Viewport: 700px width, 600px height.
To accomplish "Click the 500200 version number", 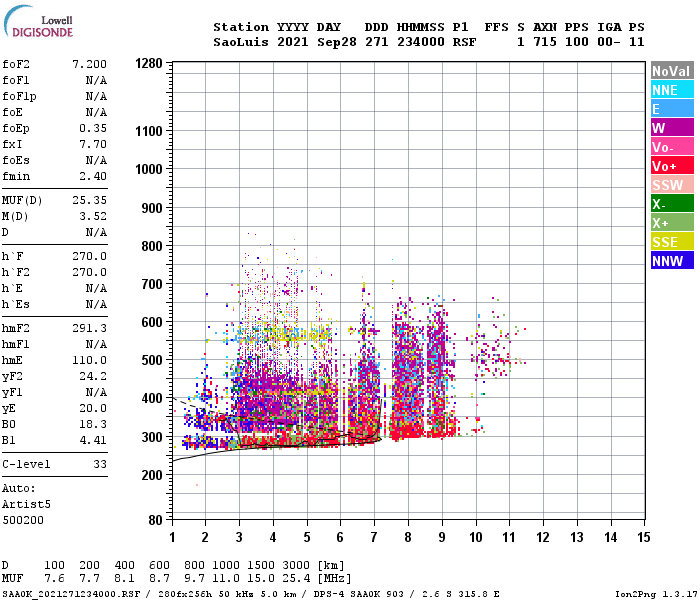I will [x=23, y=520].
